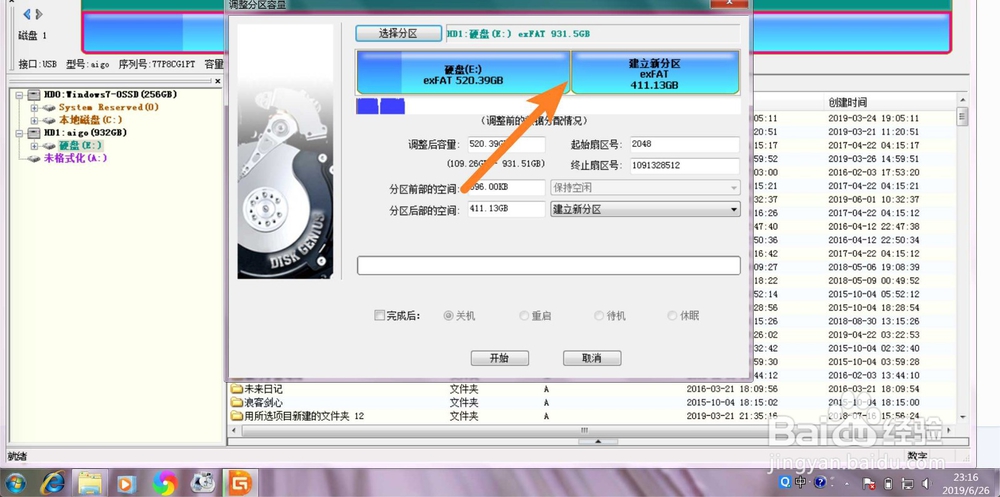
Task: Select the 硬盘(E:) exFAT 520.39GB partition block
Action: (463, 73)
